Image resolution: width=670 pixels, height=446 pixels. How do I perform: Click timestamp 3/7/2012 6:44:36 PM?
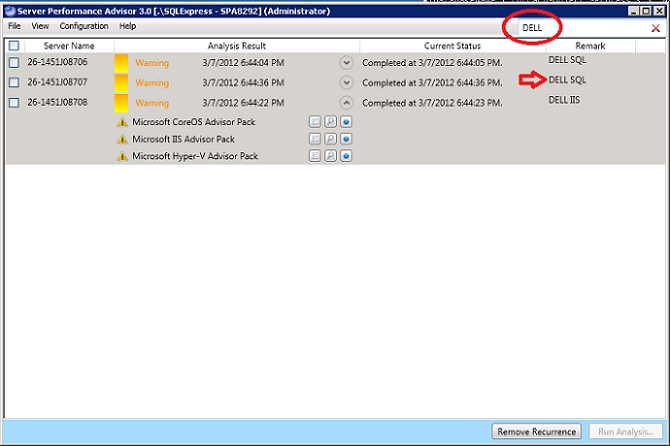(x=243, y=83)
